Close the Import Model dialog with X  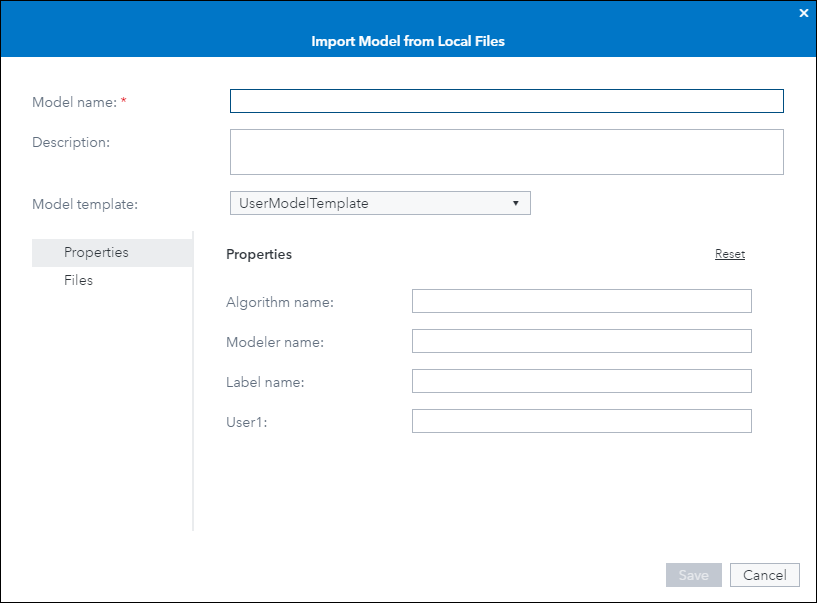803,13
